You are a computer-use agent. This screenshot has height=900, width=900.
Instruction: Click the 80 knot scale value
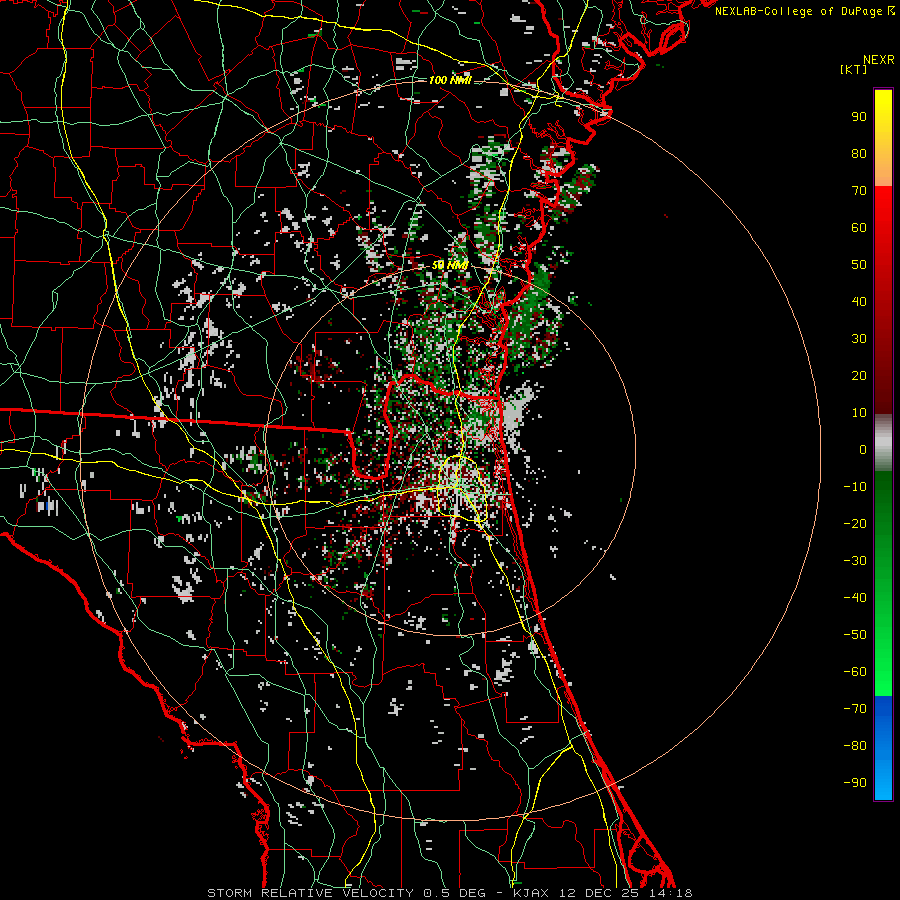point(859,153)
